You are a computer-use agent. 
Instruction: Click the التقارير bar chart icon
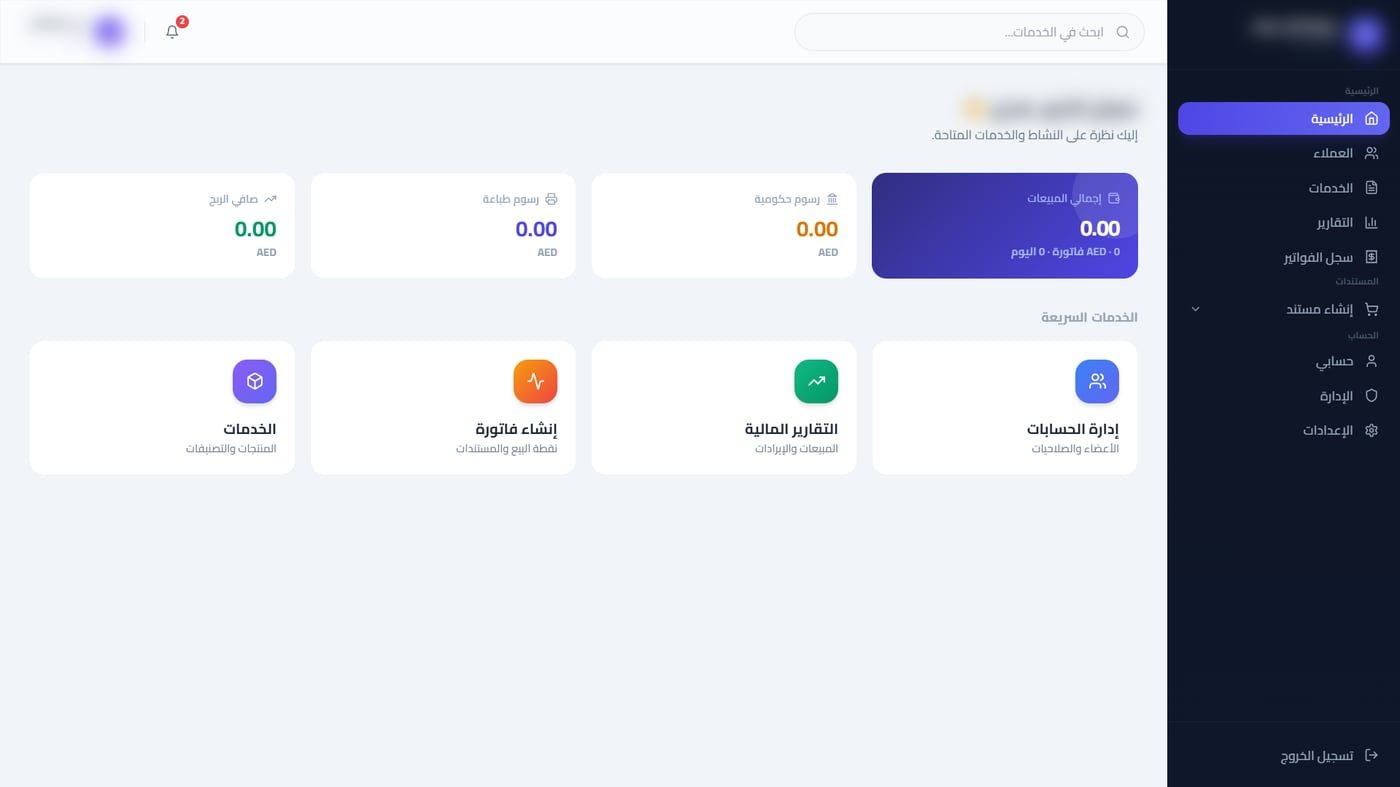click(x=1371, y=223)
